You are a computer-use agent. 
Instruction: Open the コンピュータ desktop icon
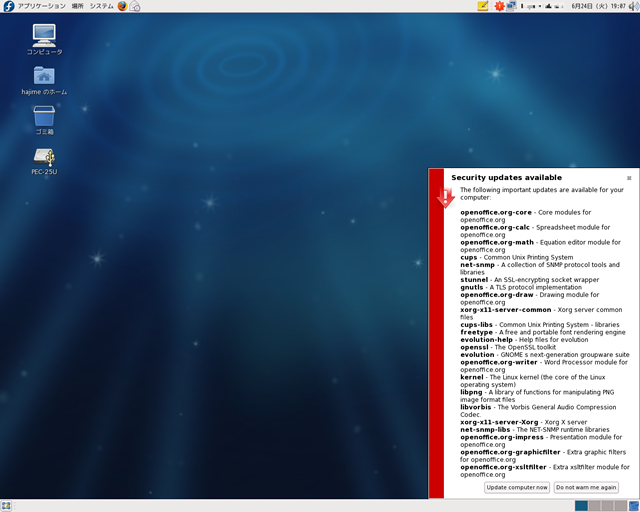(44, 40)
